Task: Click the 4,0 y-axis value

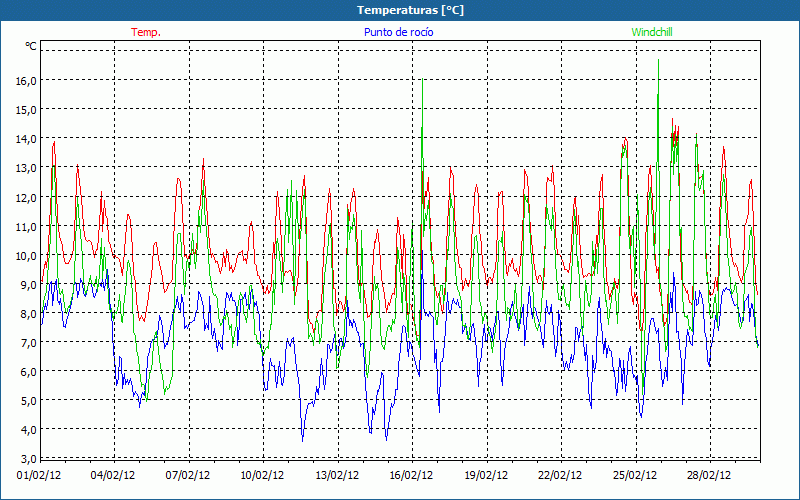Action: [x=29, y=430]
